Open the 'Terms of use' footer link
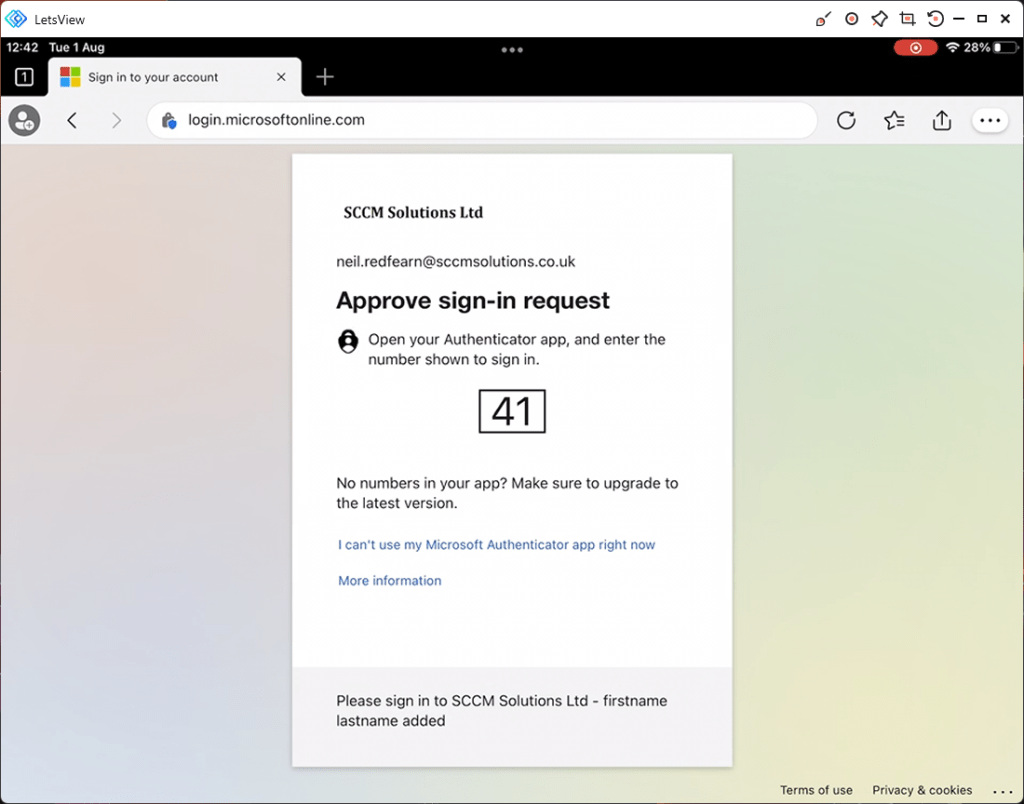Viewport: 1024px width, 804px height. tap(816, 790)
